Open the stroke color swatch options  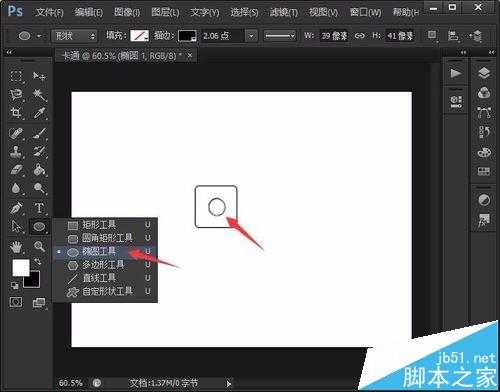(187, 36)
